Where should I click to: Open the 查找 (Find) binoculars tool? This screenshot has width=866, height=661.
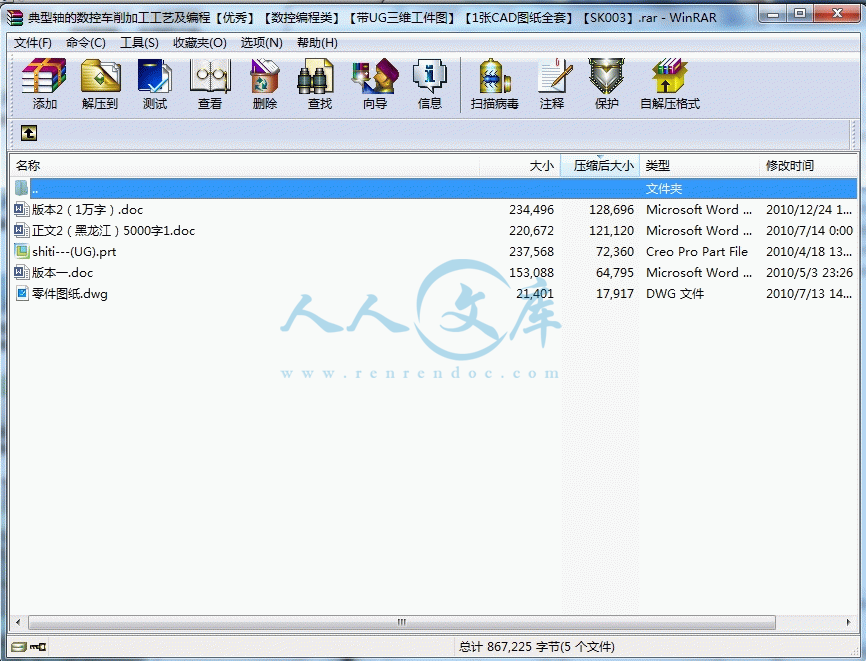point(320,83)
